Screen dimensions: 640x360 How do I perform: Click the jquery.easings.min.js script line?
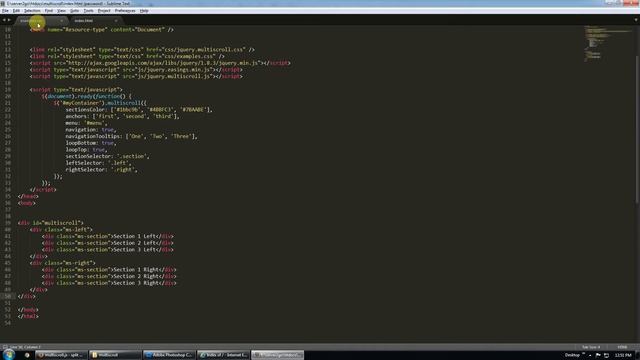click(x=136, y=70)
